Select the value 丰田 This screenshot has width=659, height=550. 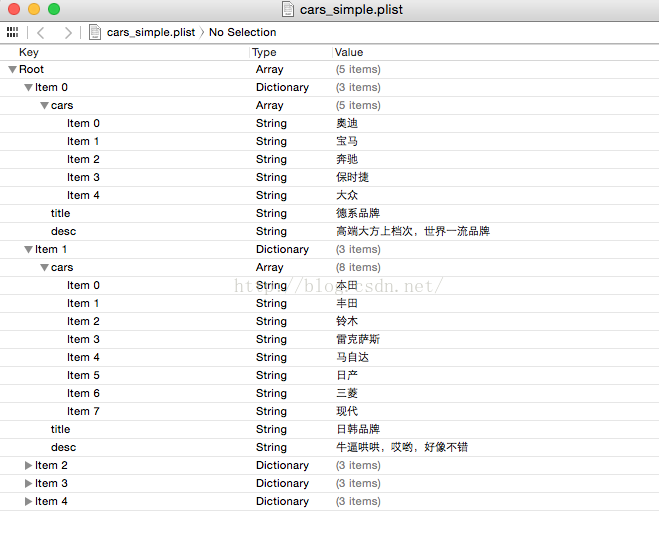pos(347,304)
